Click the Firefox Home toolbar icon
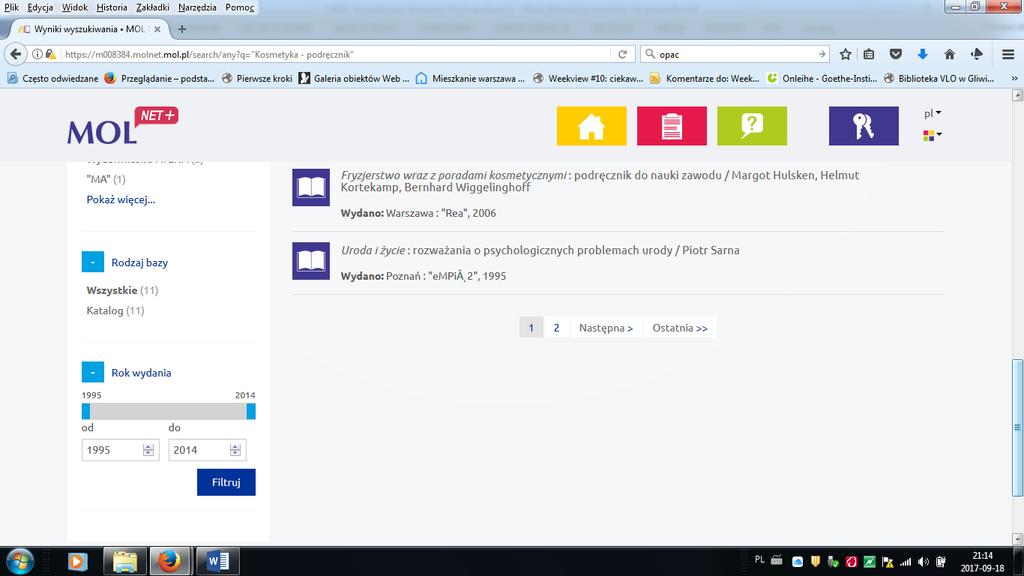The image size is (1024, 576). [950, 54]
